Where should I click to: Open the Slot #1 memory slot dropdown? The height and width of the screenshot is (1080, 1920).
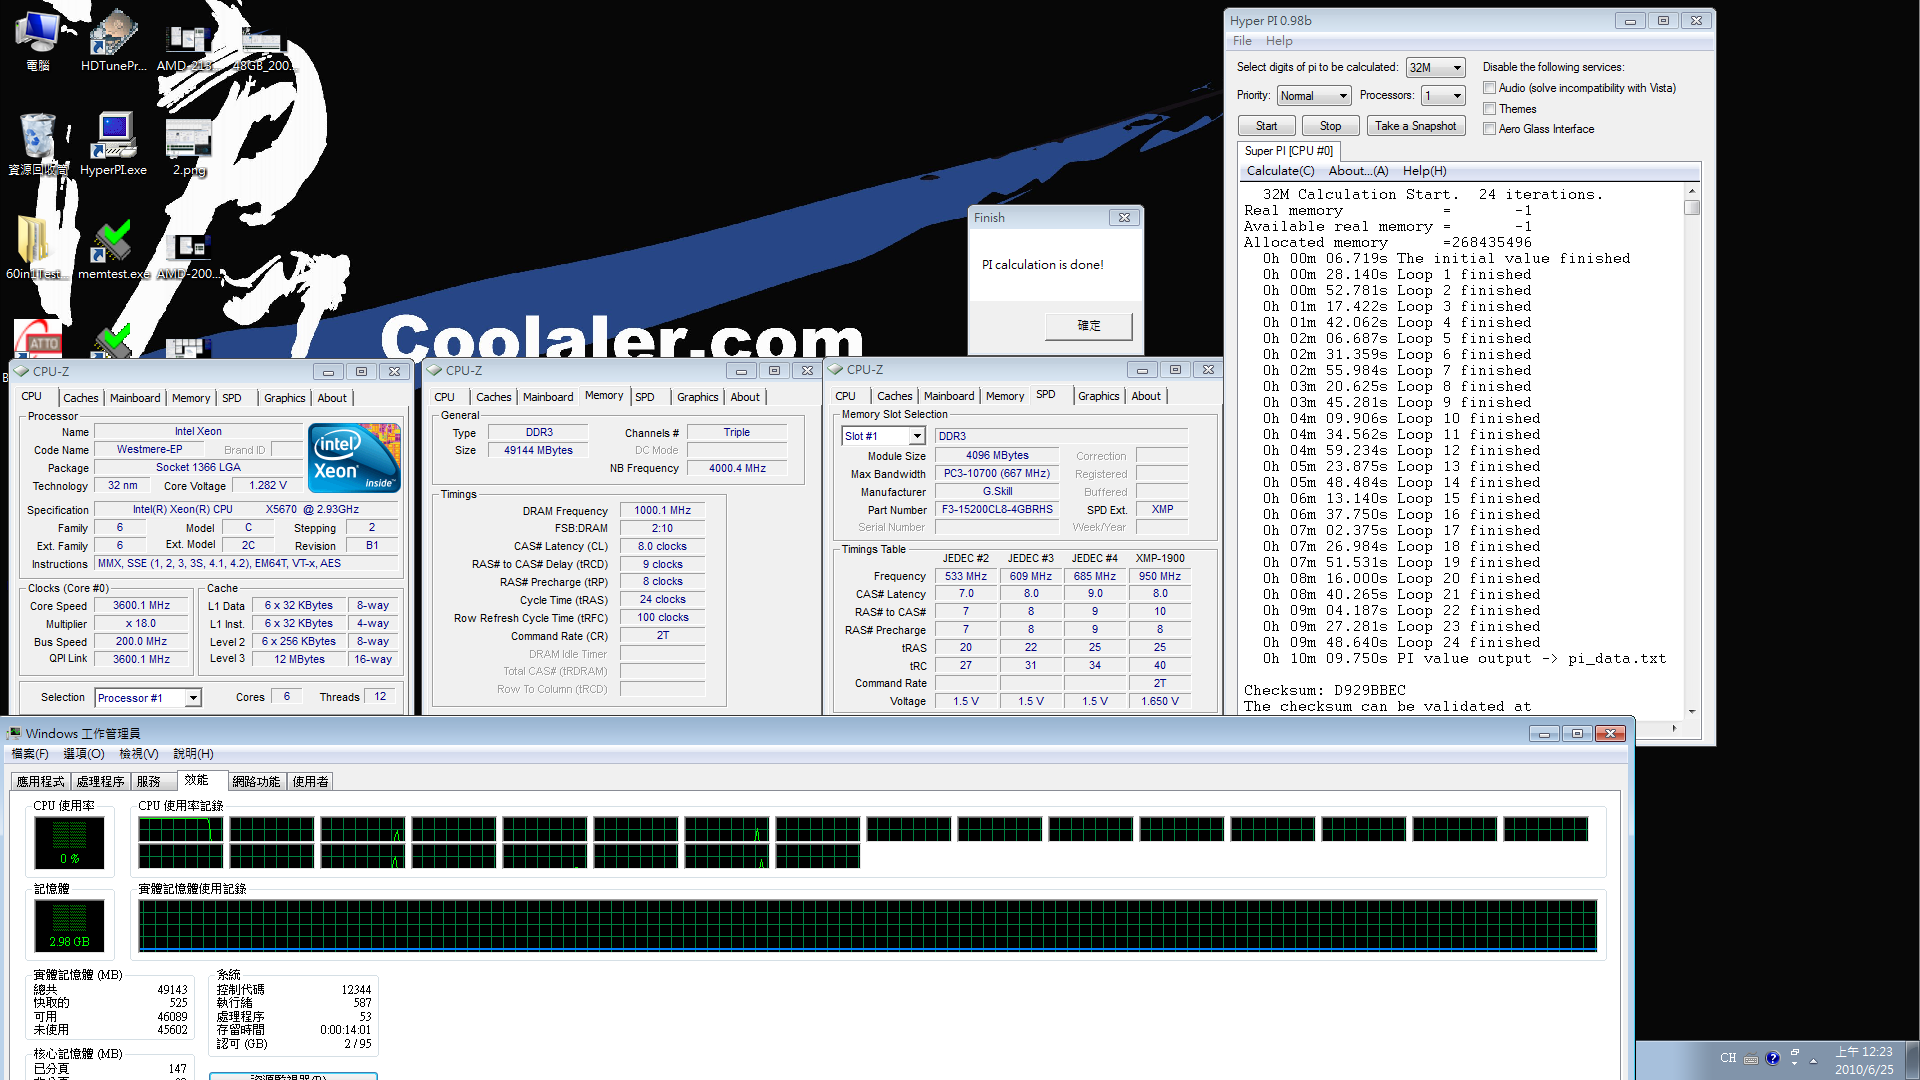[883, 436]
